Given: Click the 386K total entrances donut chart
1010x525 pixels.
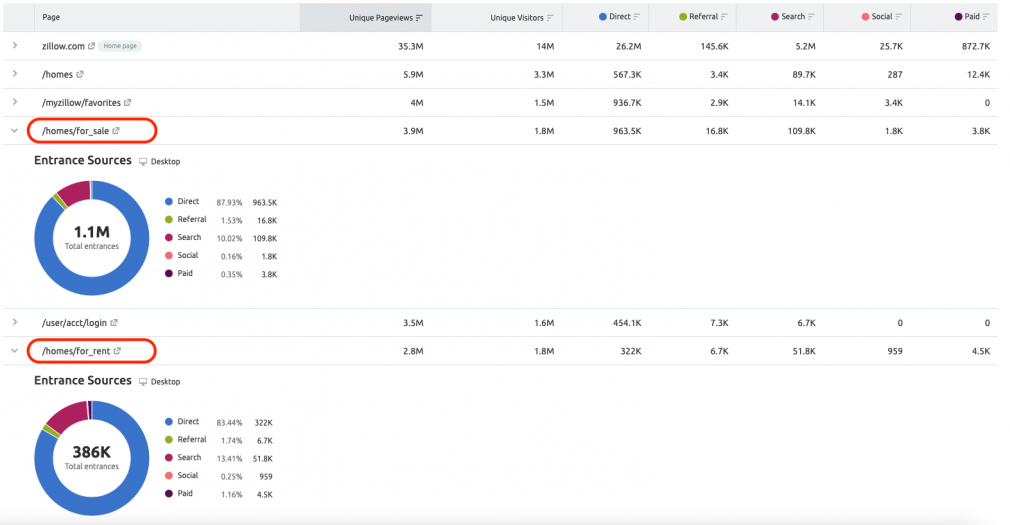Looking at the screenshot, I should pos(91,456).
